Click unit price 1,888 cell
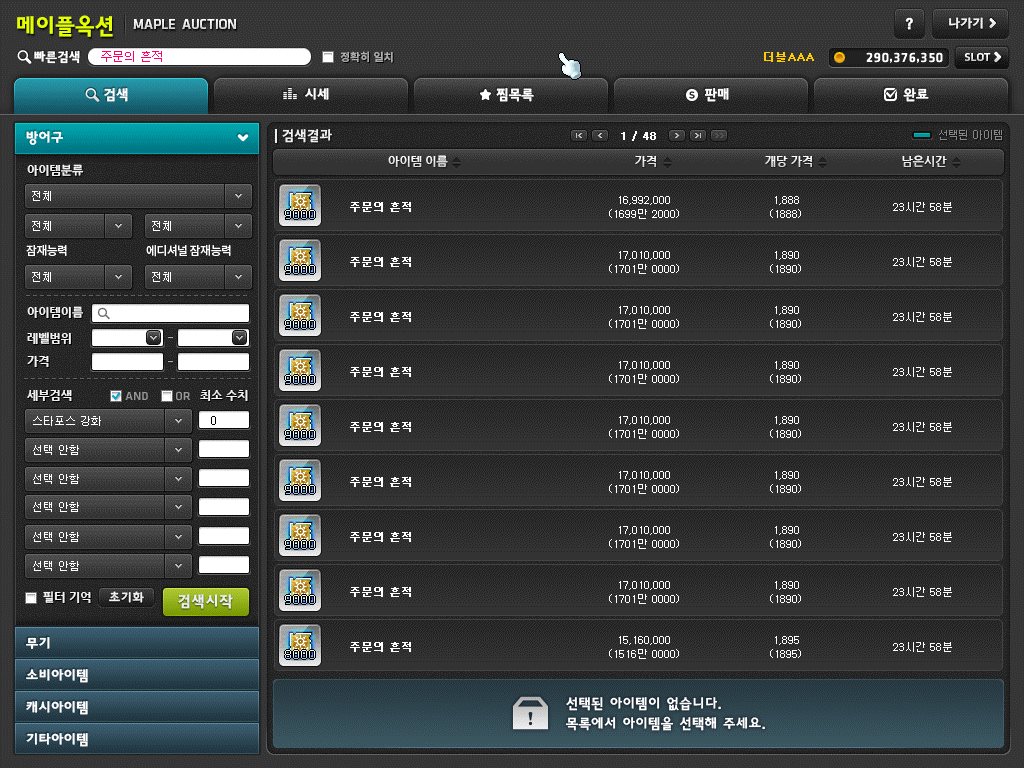Screen dimensions: 1024x768 click(786, 207)
